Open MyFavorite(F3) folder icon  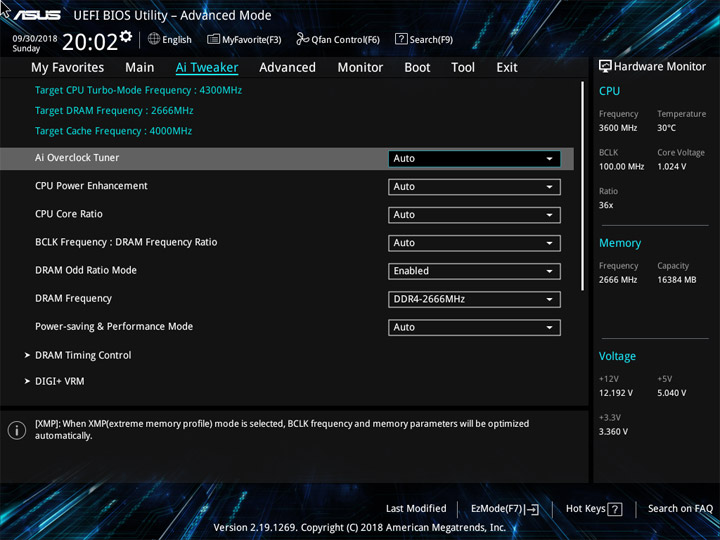(214, 39)
